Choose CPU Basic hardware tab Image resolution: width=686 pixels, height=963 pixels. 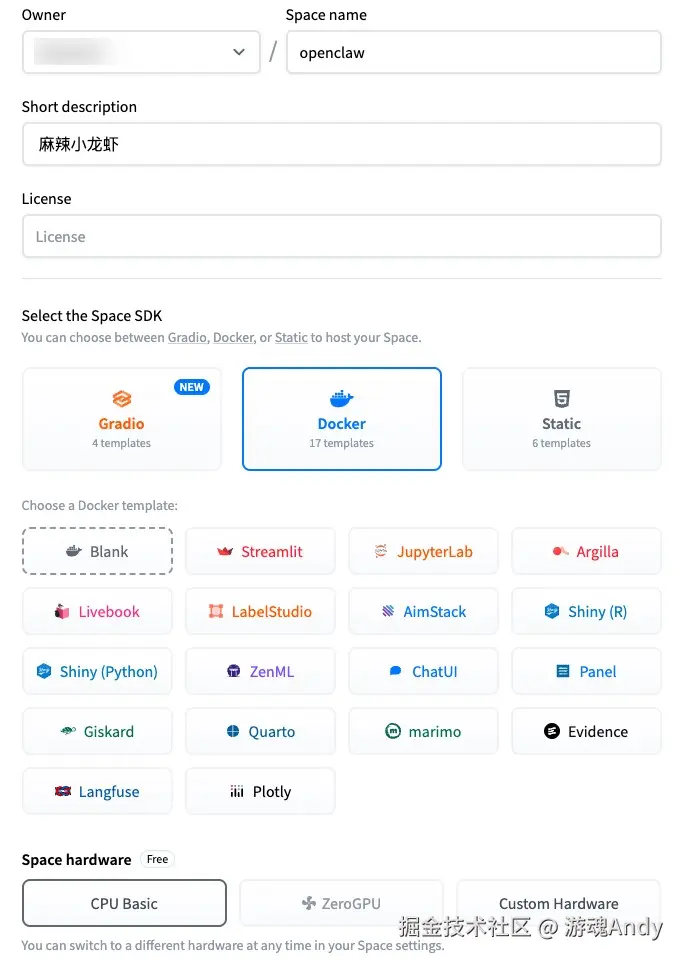[124, 903]
